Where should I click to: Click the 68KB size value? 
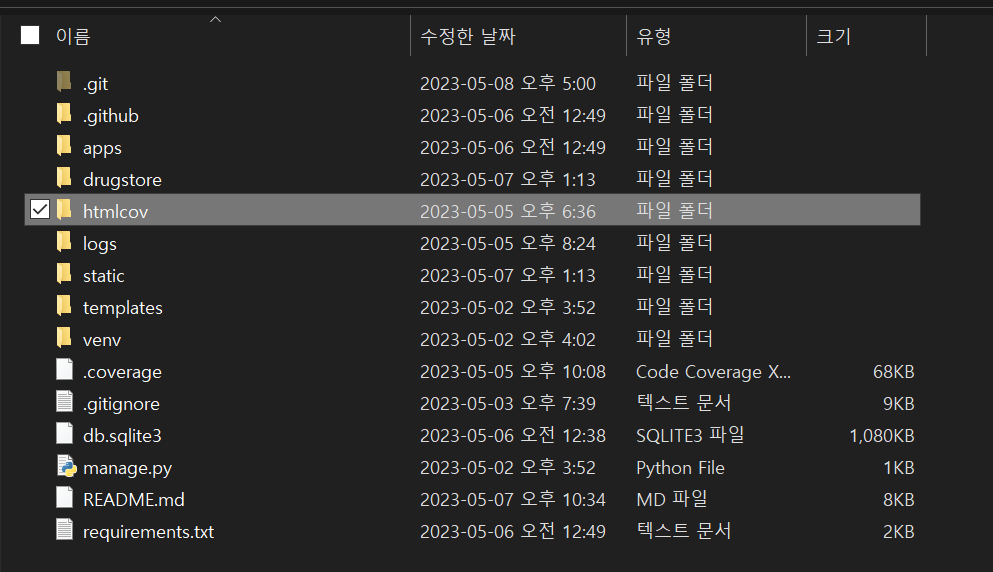894,372
